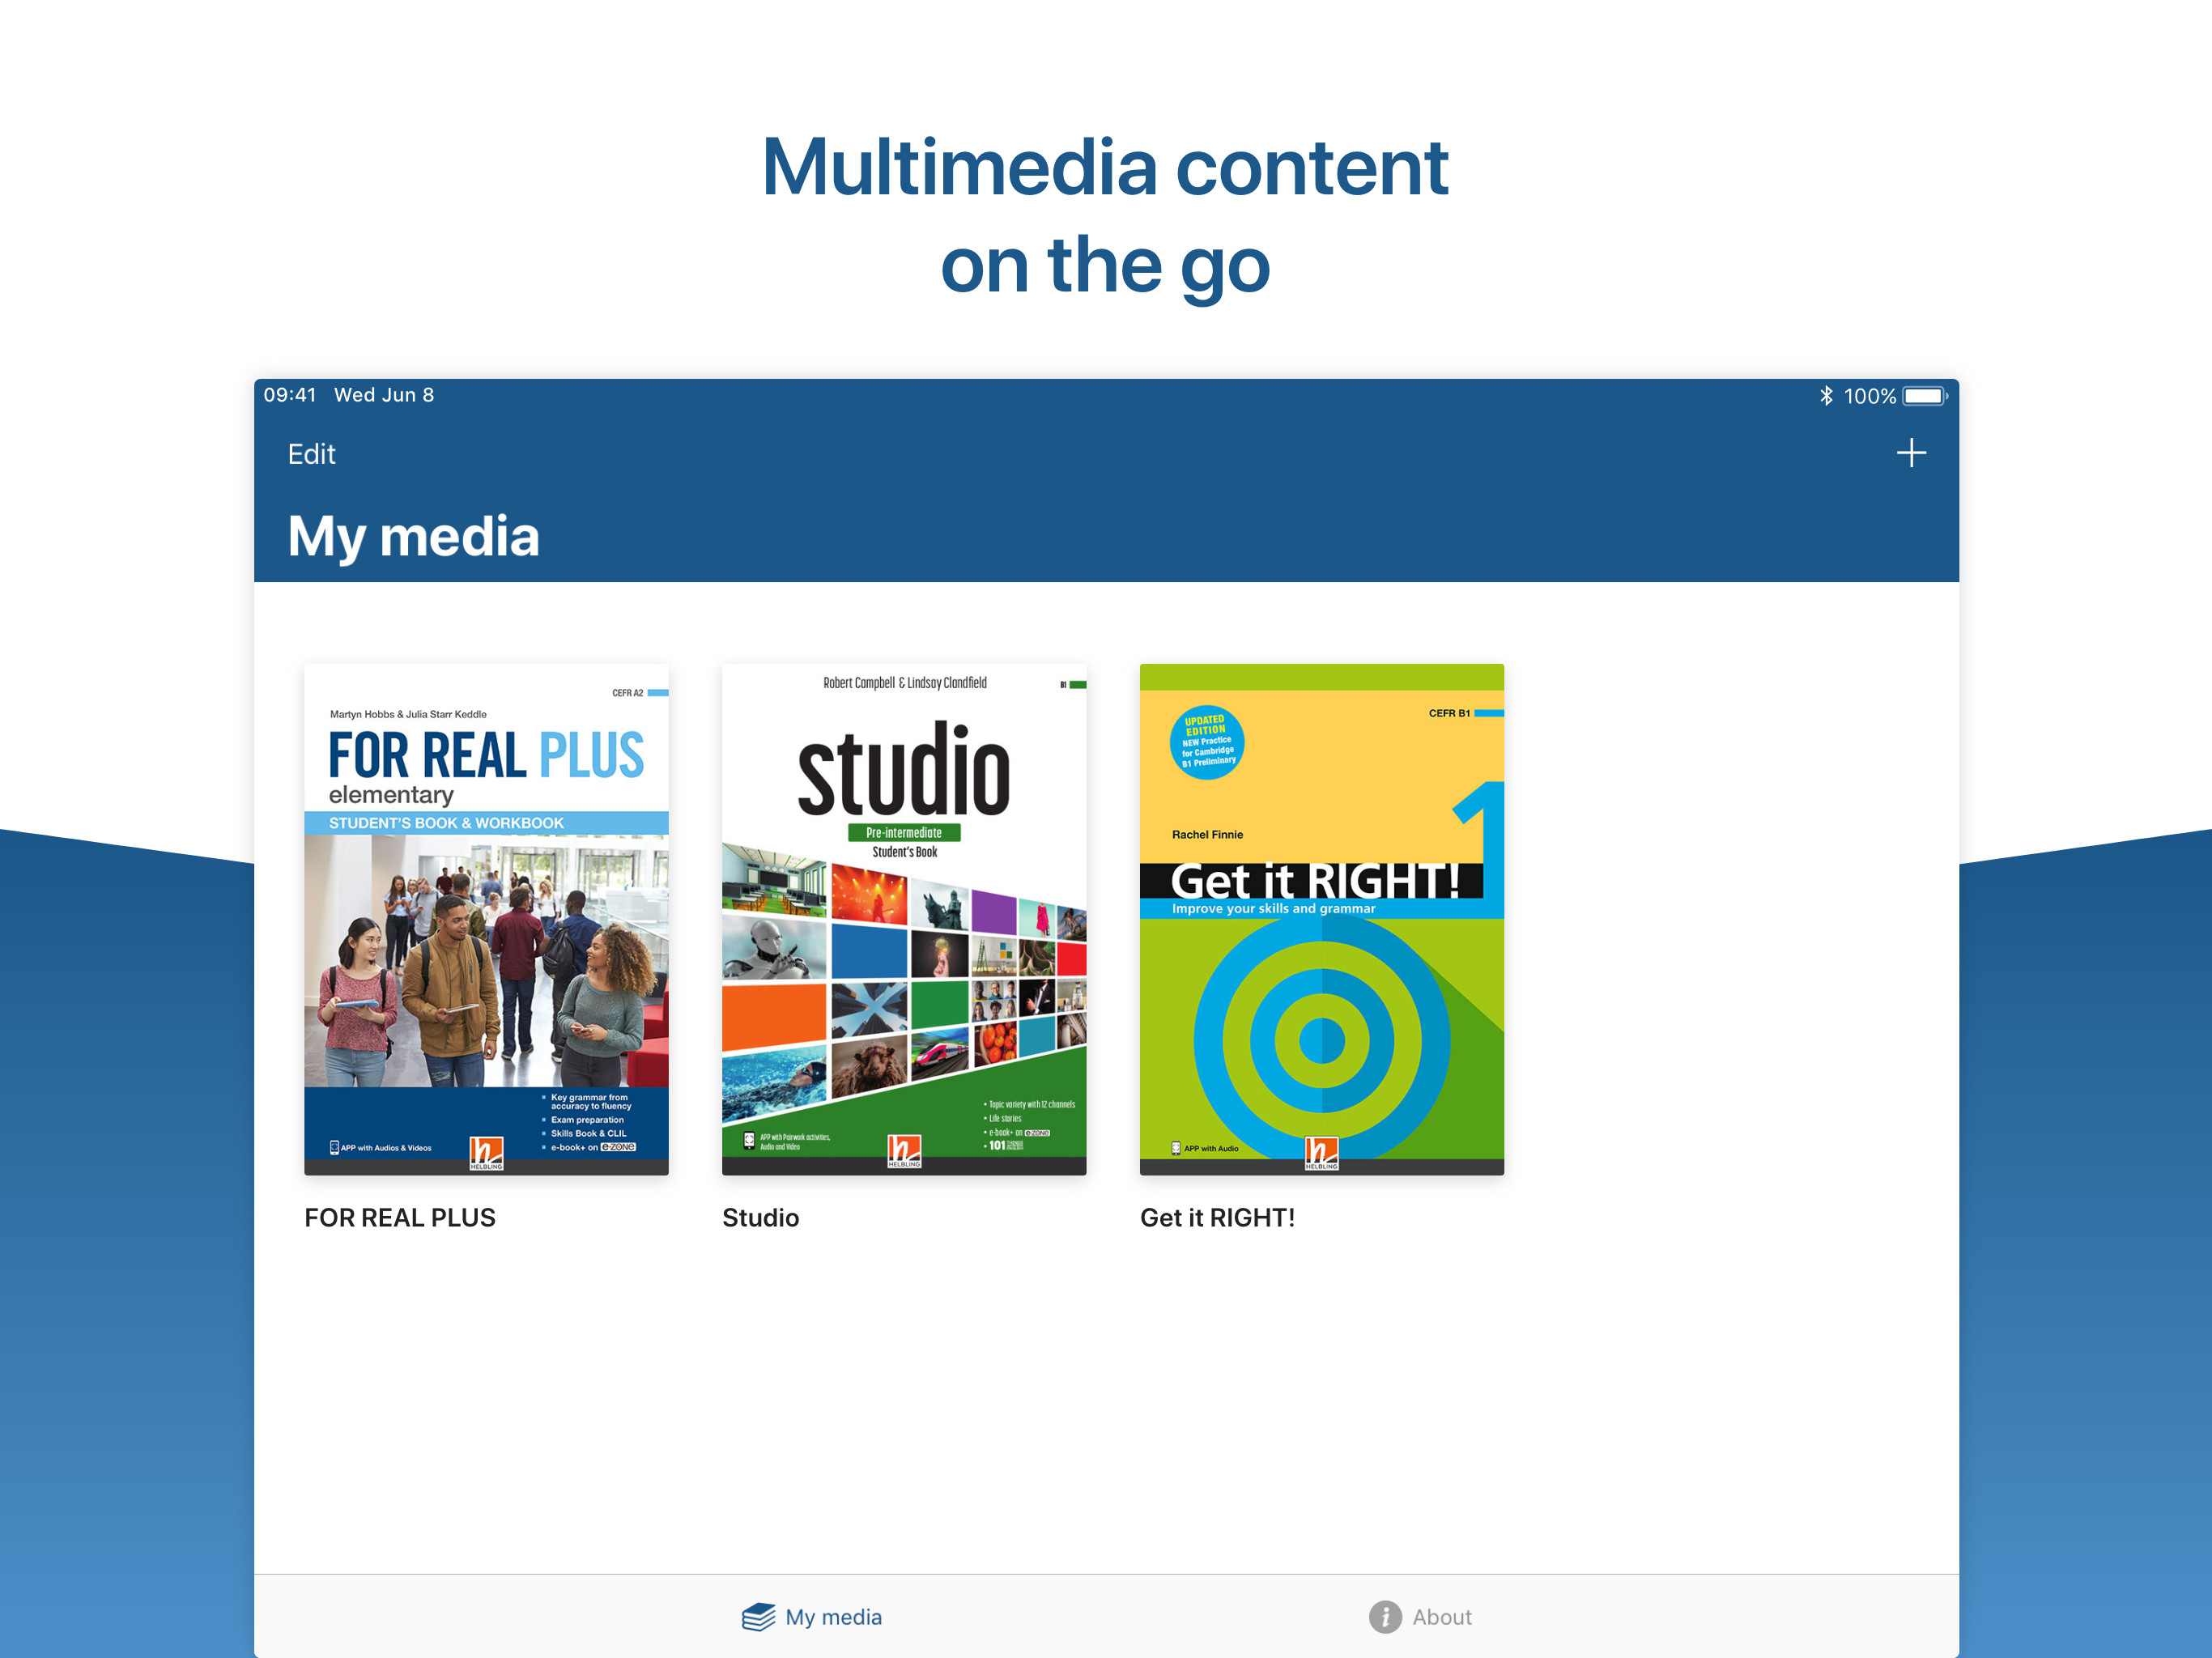The height and width of the screenshot is (1658, 2212).
Task: Tap the Bluetooth status icon
Action: [1825, 396]
